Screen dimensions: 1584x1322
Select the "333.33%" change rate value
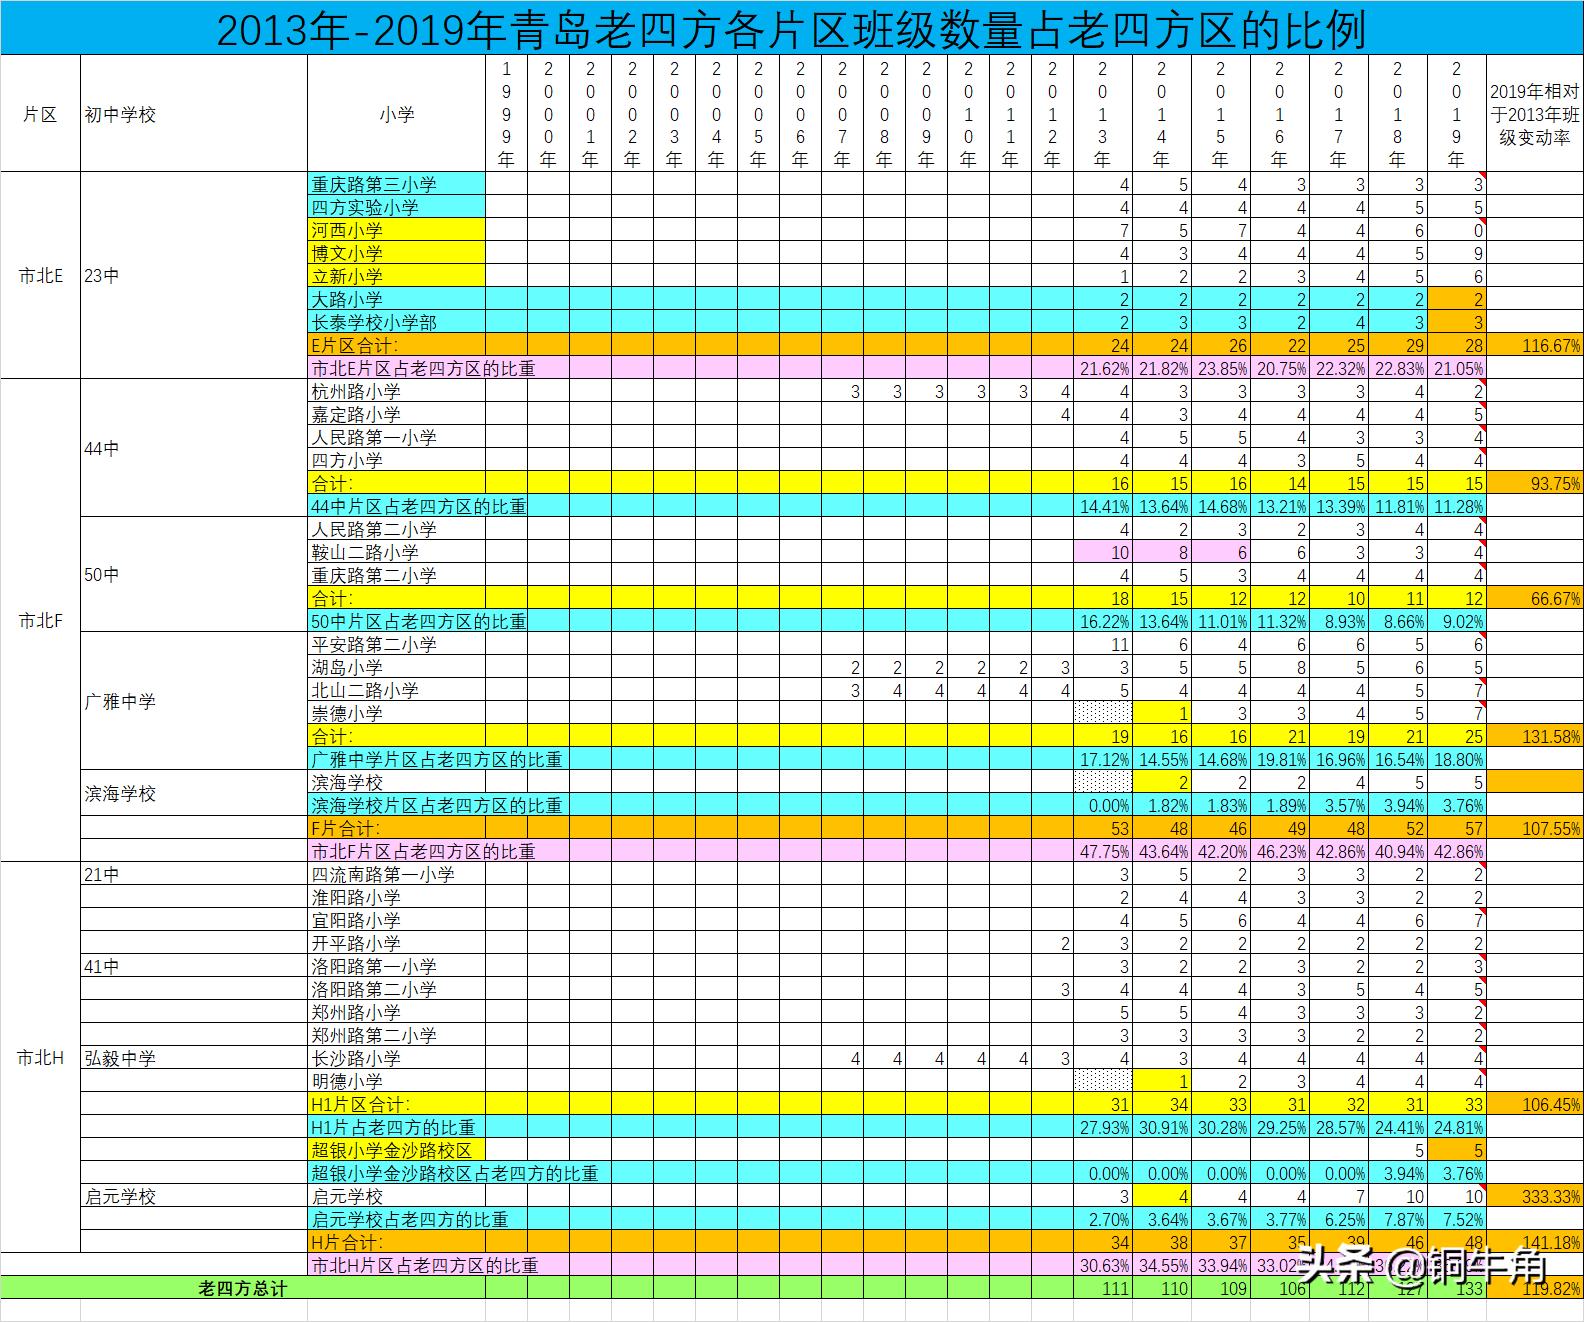(1535, 1196)
